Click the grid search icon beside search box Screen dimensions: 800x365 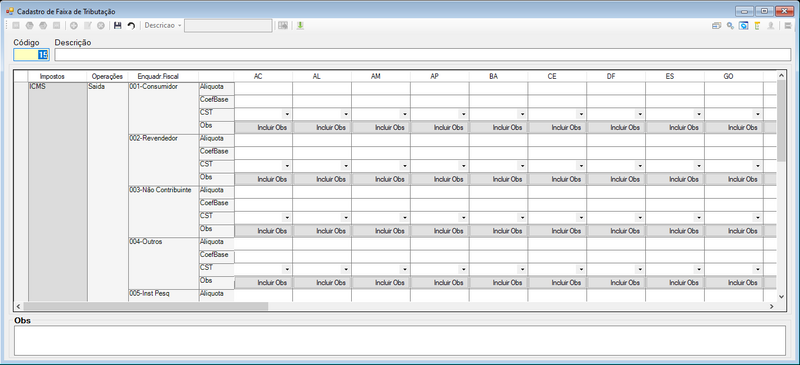point(283,26)
